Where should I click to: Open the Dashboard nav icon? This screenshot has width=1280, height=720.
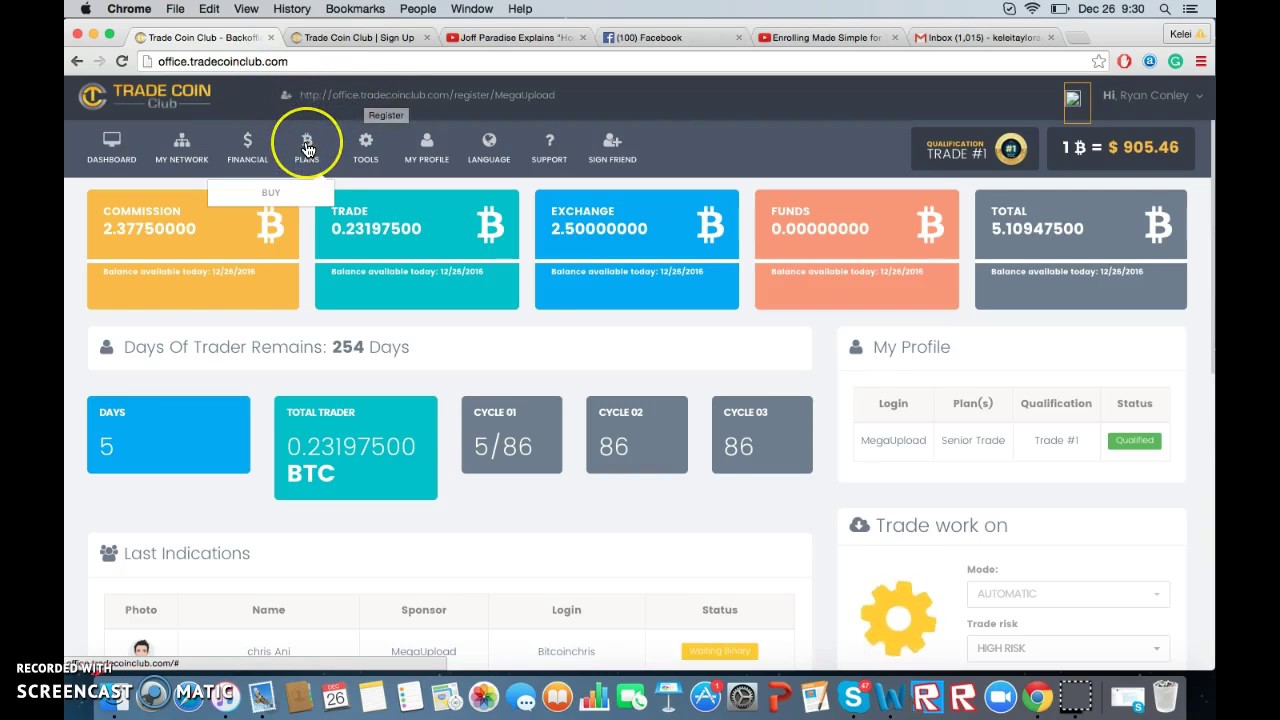click(111, 147)
